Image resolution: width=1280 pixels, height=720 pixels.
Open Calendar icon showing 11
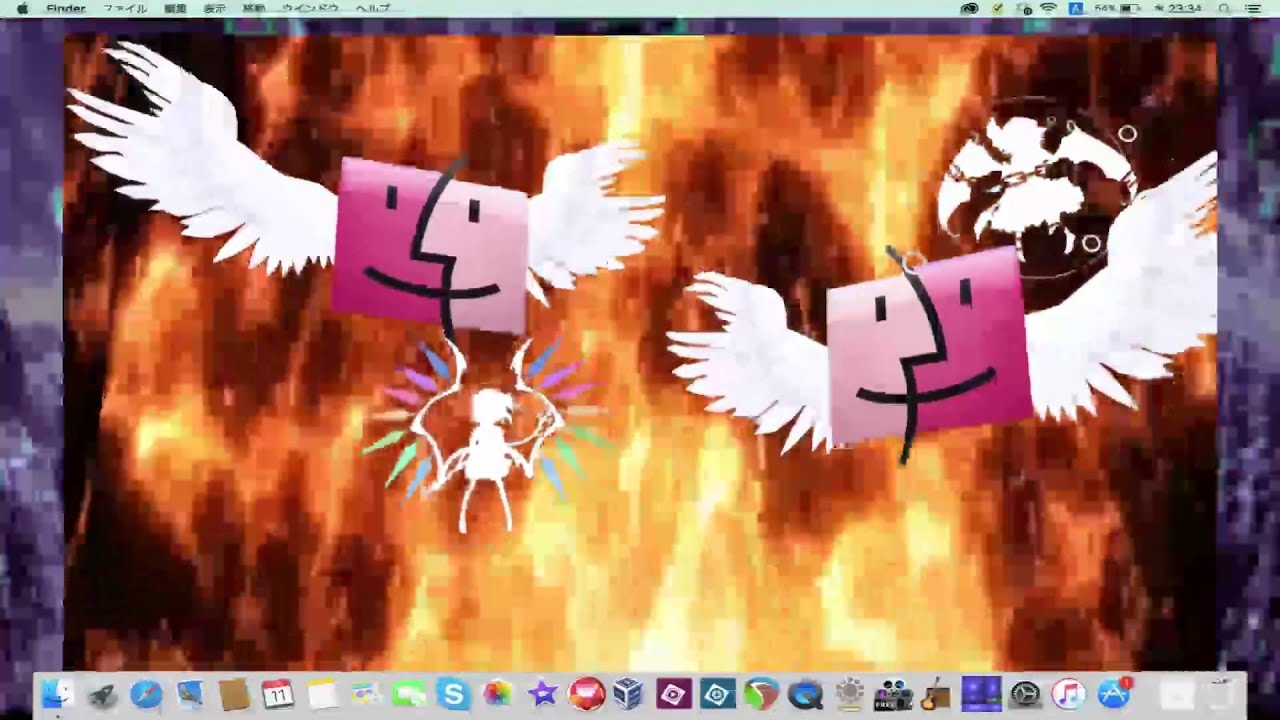tap(278, 694)
